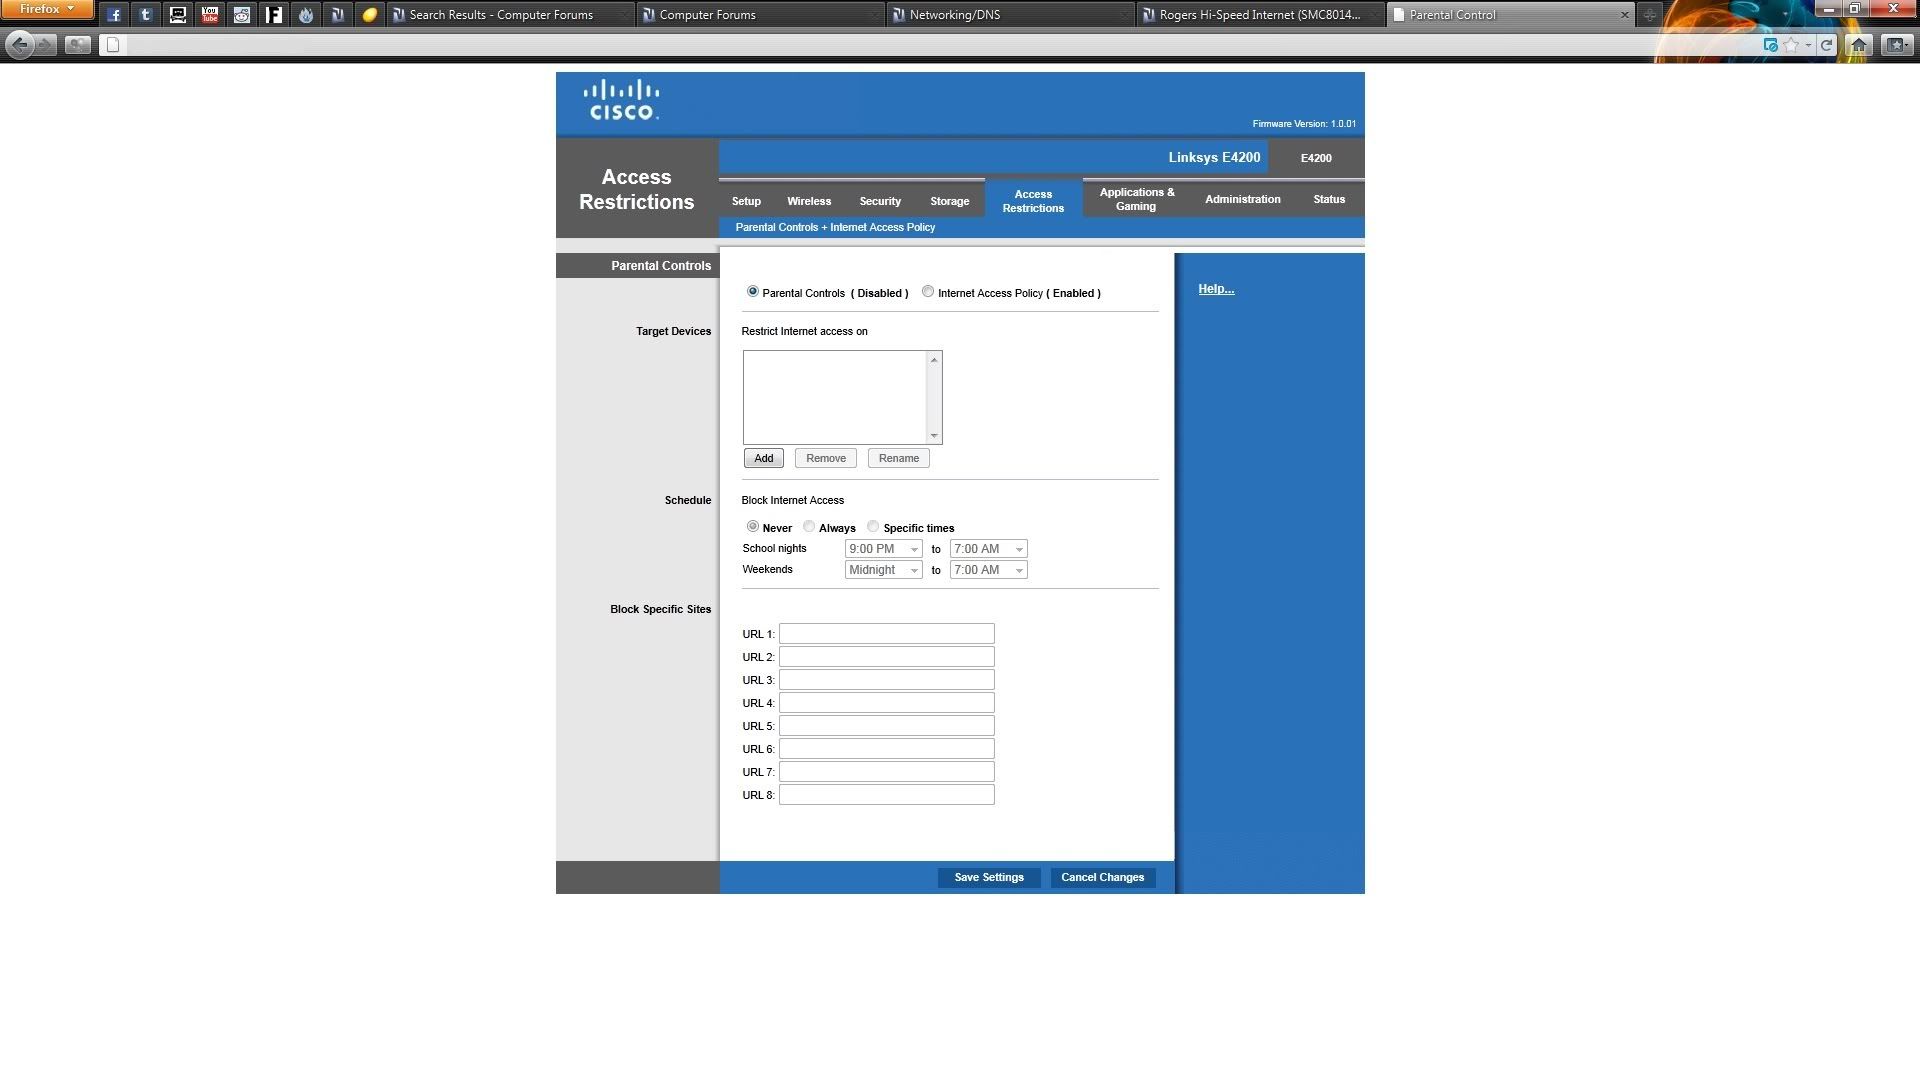Open School nights end time dropdown
Screen dimensions: 1920x1080
(x=988, y=549)
